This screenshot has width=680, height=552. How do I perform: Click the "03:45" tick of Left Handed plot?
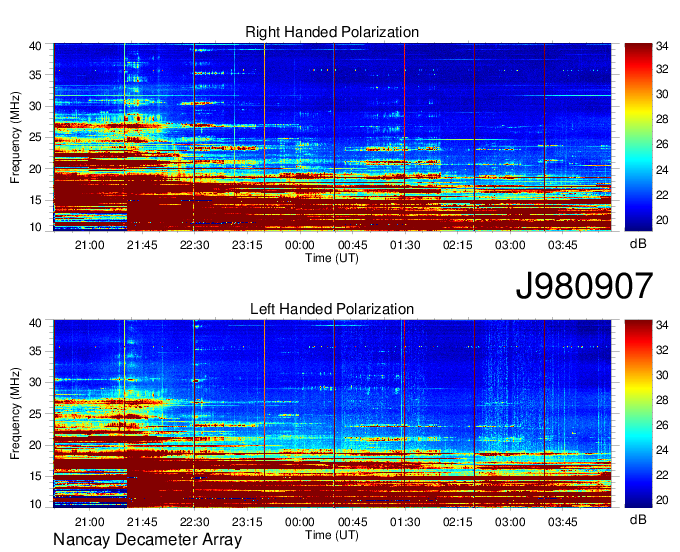pyautogui.click(x=562, y=522)
